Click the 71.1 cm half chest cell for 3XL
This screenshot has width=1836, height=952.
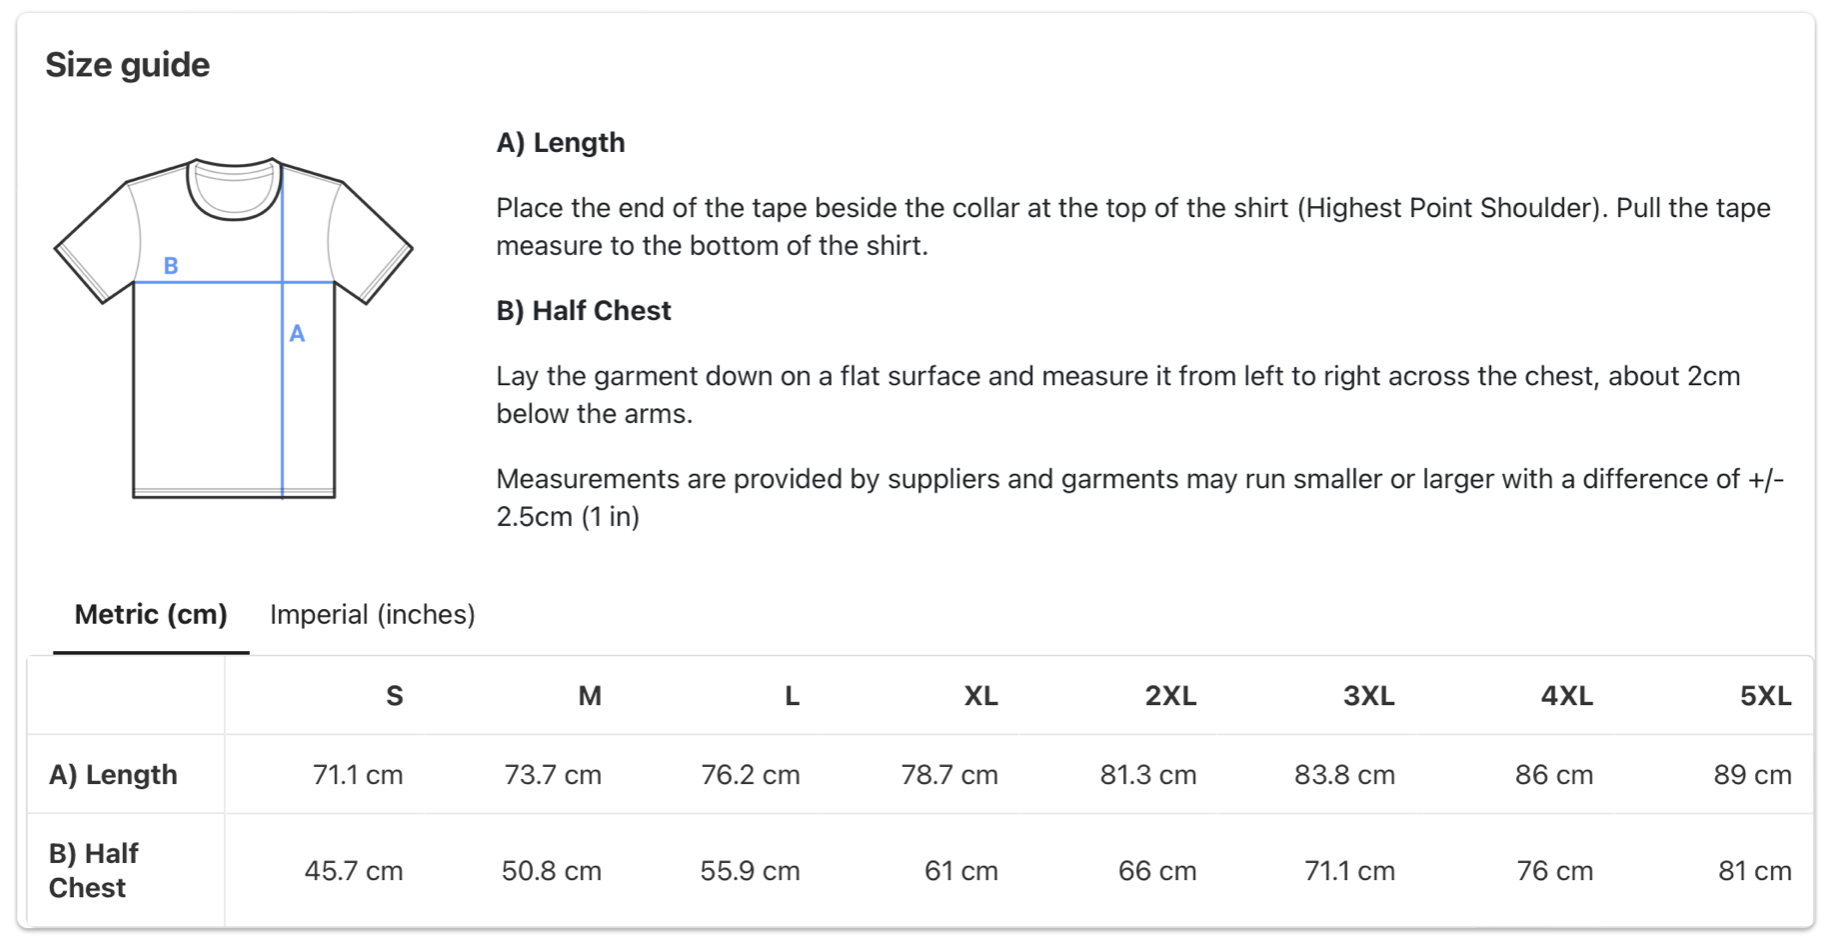(1349, 871)
